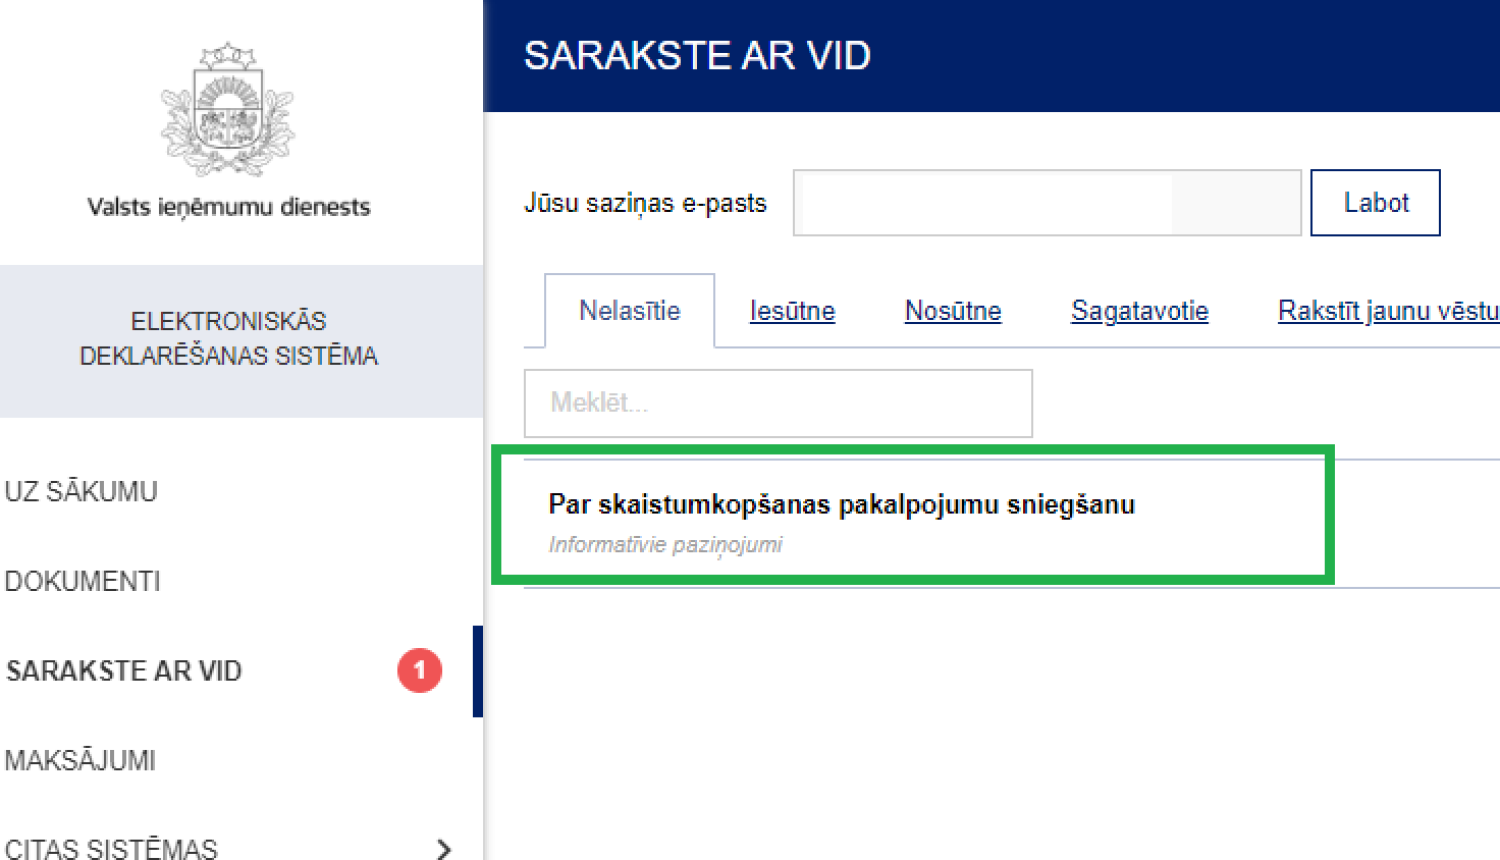Open the Nosūtne tab
The width and height of the screenshot is (1500, 860).
tap(952, 310)
